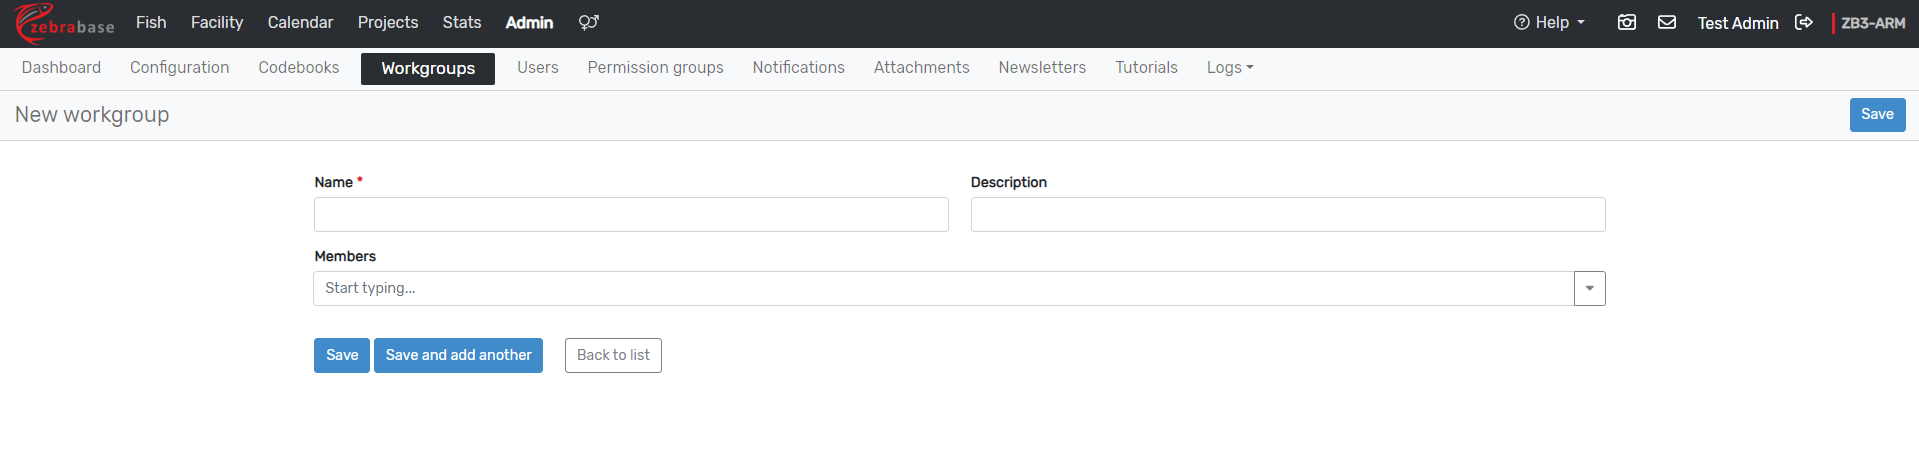The width and height of the screenshot is (1919, 471).
Task: Select the Codebooks tab
Action: 298,67
